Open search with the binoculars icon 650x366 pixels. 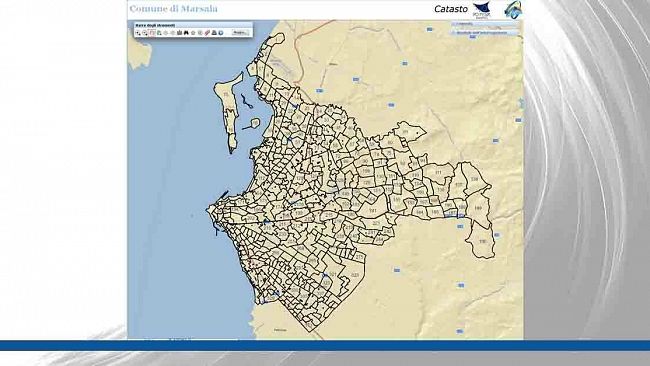(186, 33)
